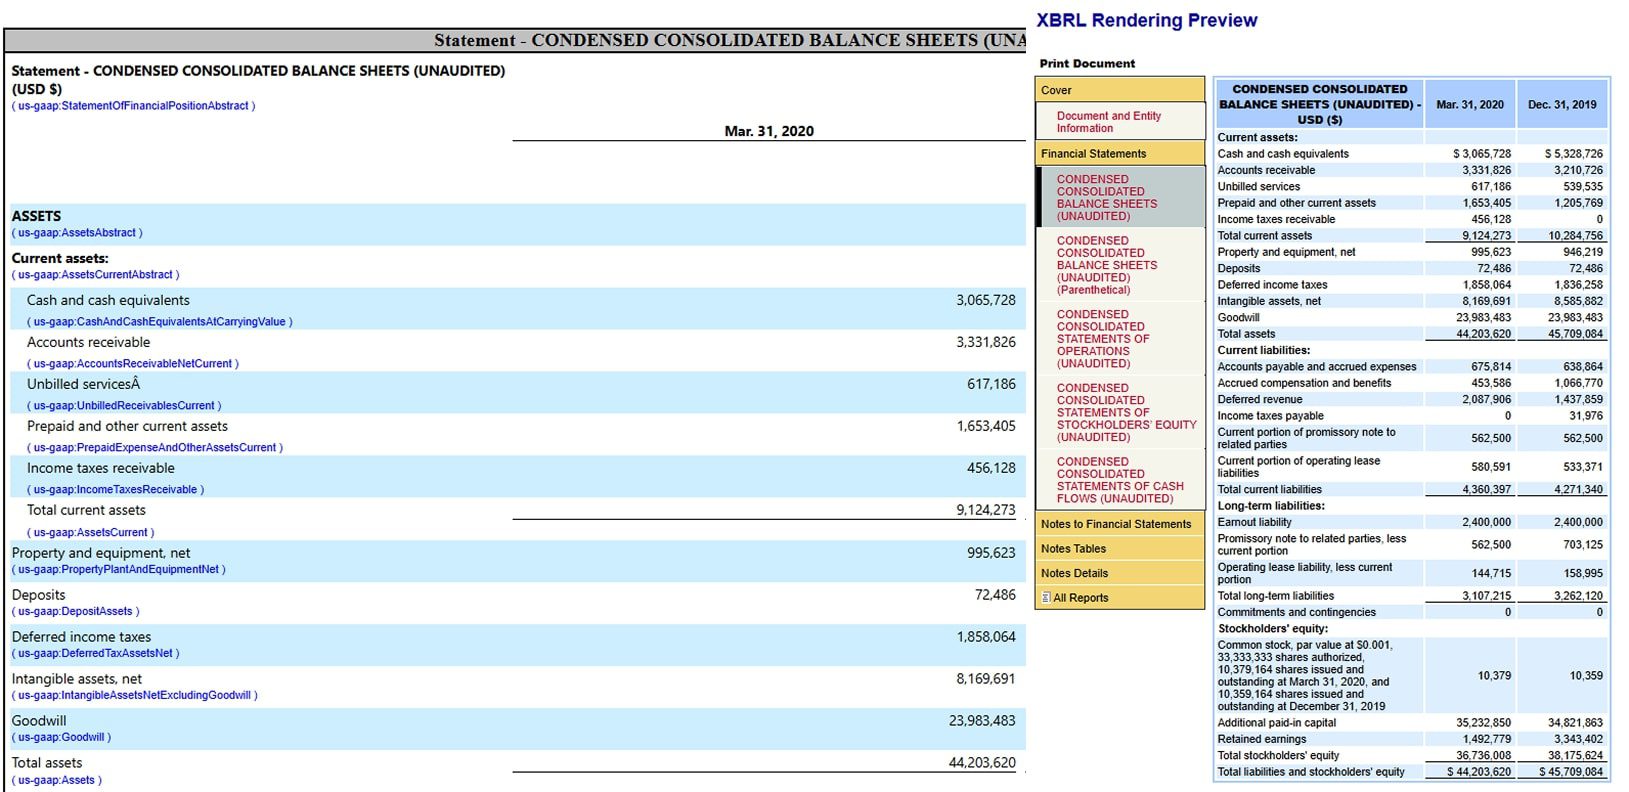The image size is (1629, 792).
Task: Expand the Notes Tables section
Action: pyautogui.click(x=1073, y=549)
